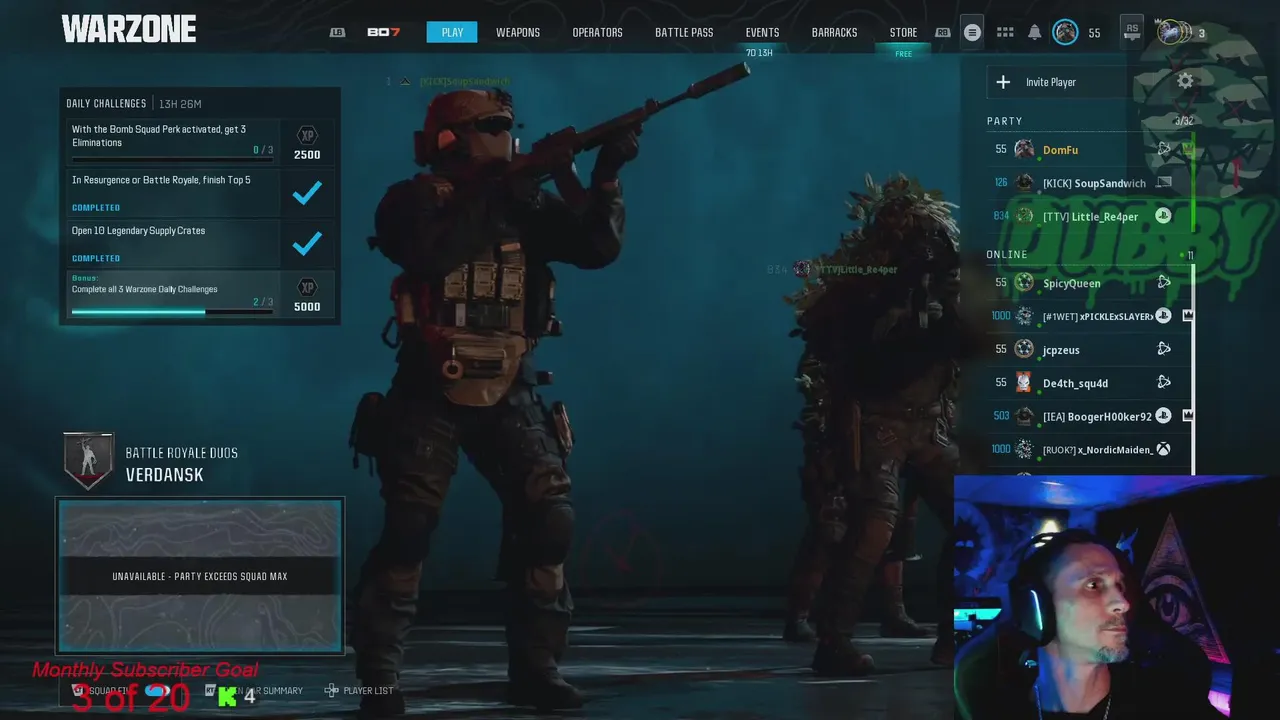Click the Legendary Supply Crates completed checkmark
Image resolution: width=1280 pixels, height=720 pixels.
307,243
